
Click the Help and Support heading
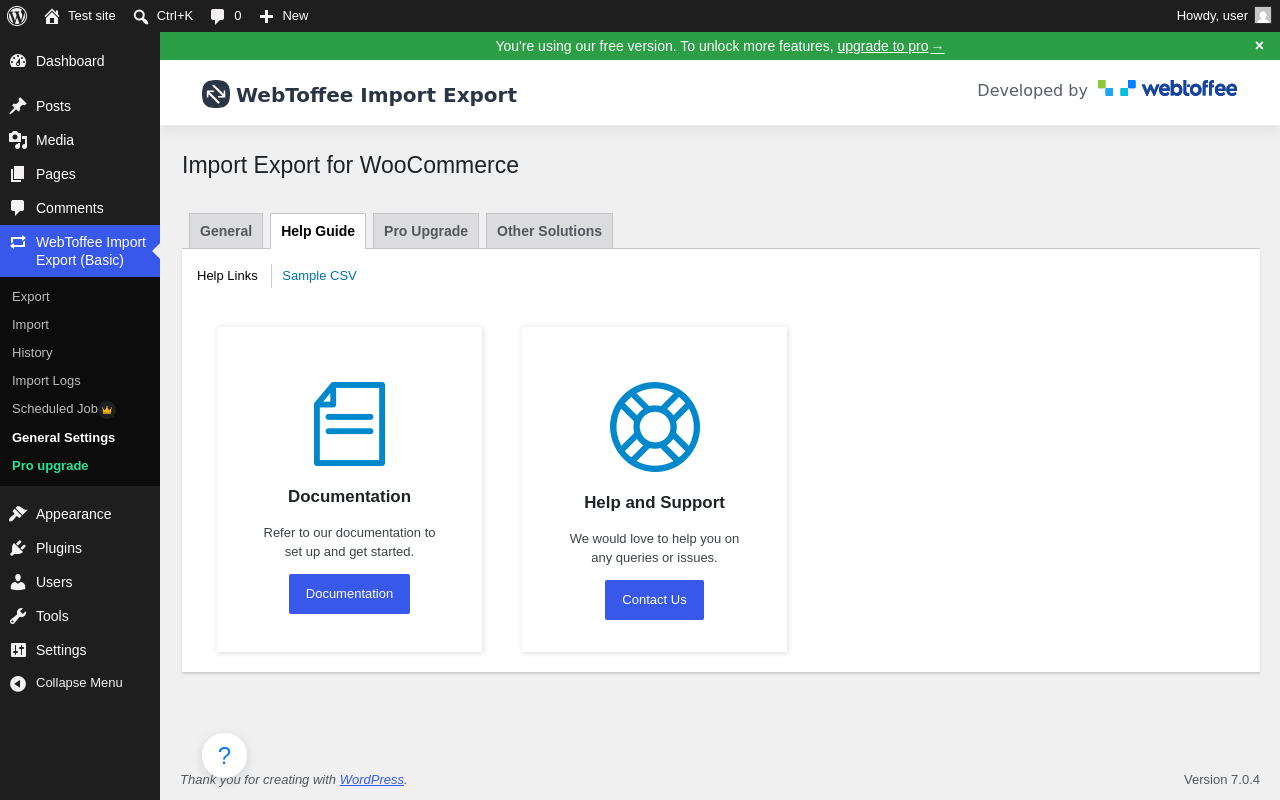tap(654, 503)
